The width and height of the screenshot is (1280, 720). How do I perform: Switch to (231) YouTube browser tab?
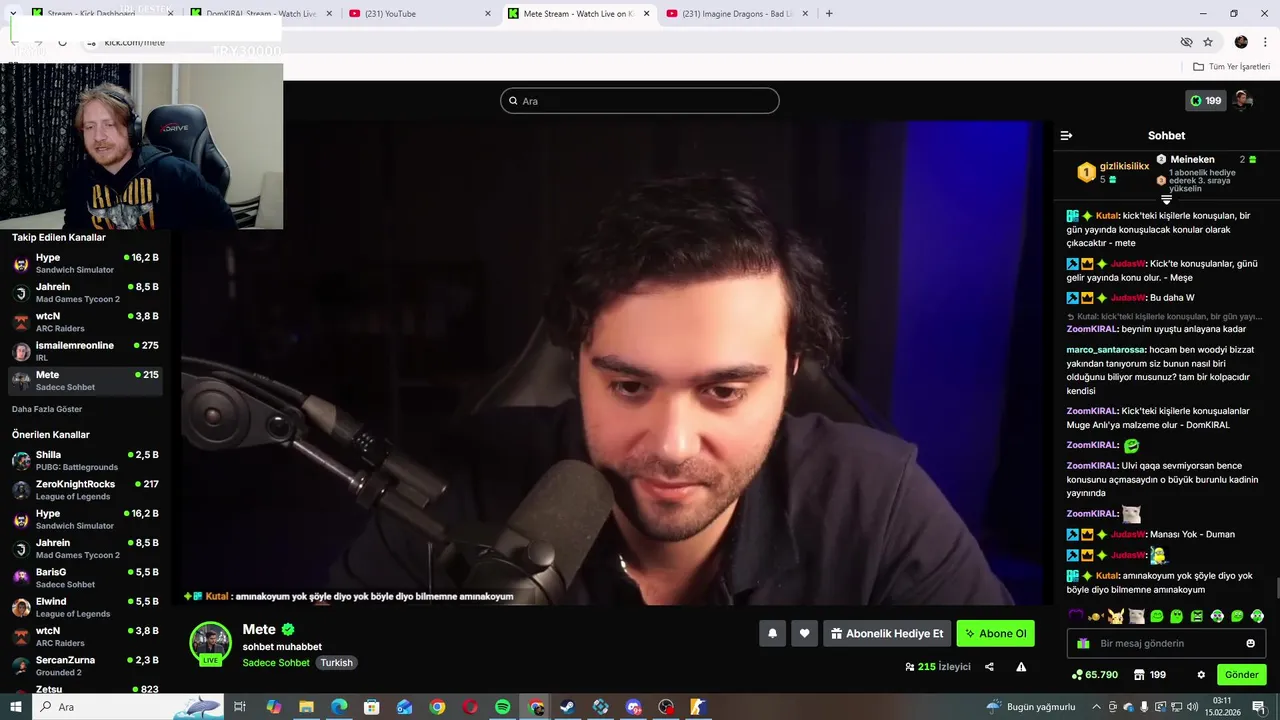coord(420,14)
